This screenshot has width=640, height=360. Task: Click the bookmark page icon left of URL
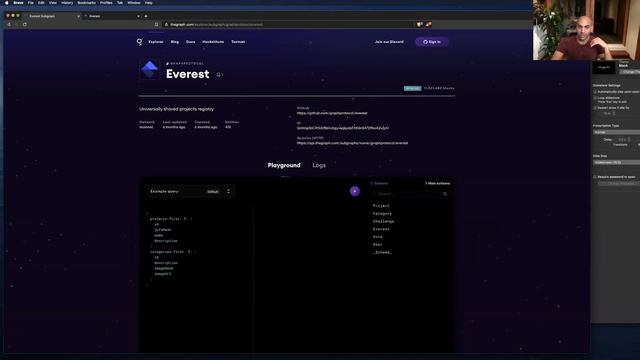(x=156, y=24)
